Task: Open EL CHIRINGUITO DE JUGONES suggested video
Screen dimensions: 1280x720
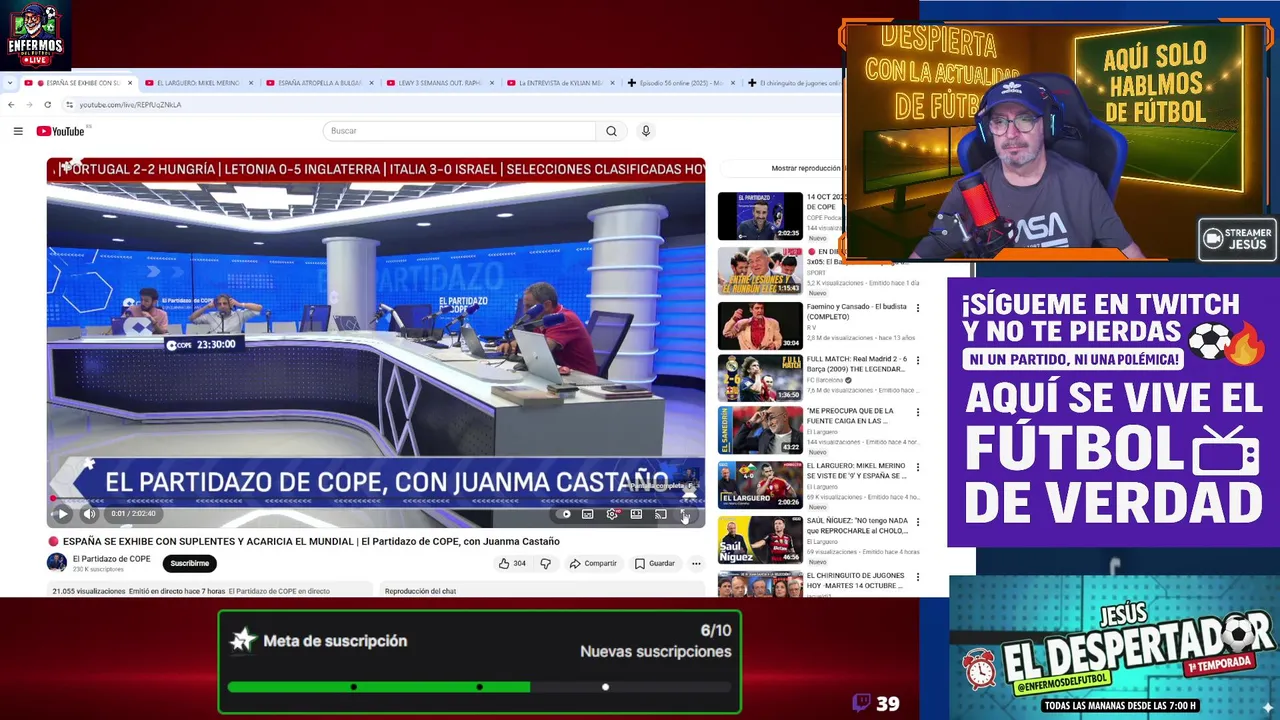Action: click(x=760, y=584)
